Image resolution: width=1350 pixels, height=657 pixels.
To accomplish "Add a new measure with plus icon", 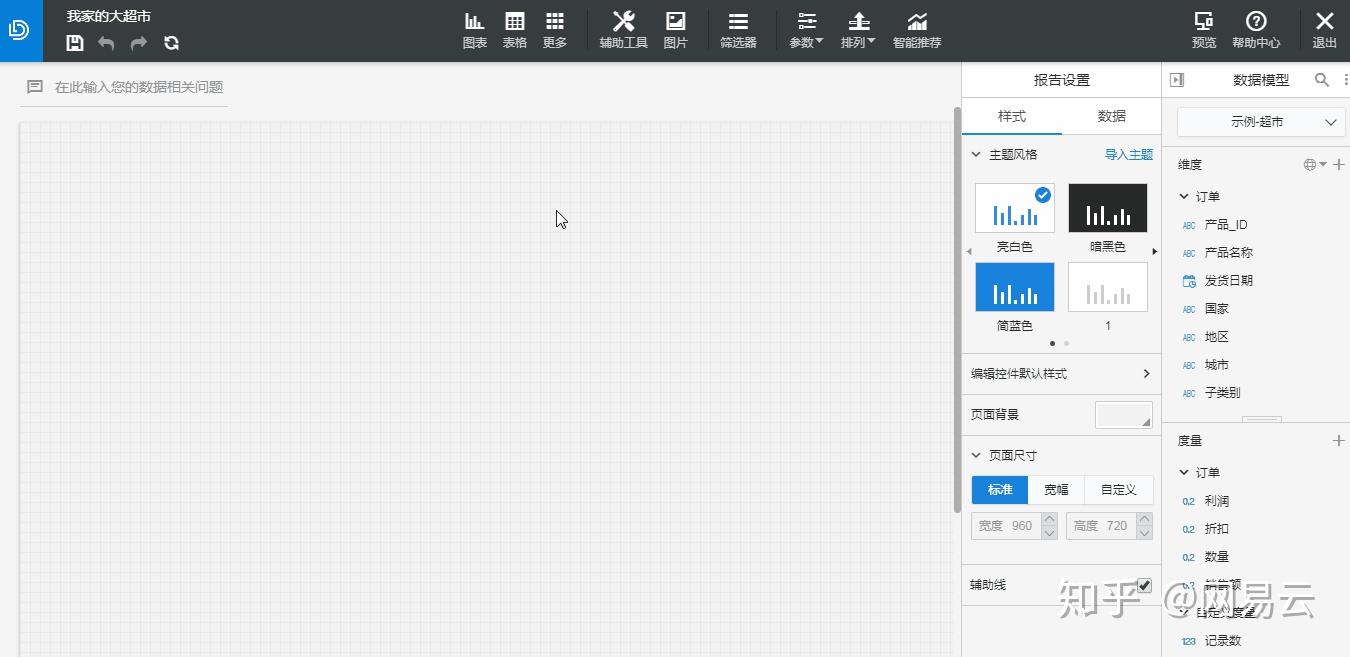I will tap(1339, 440).
